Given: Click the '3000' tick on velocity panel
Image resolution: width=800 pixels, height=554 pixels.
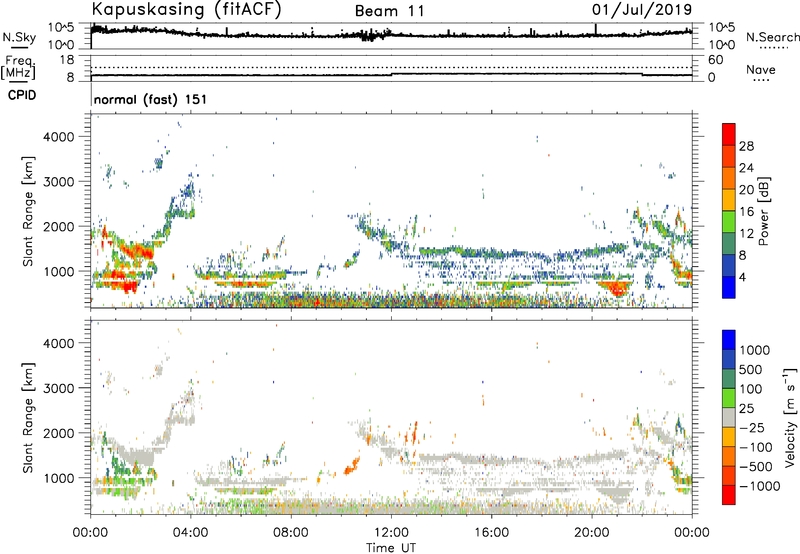Looking at the screenshot, I should (58, 388).
